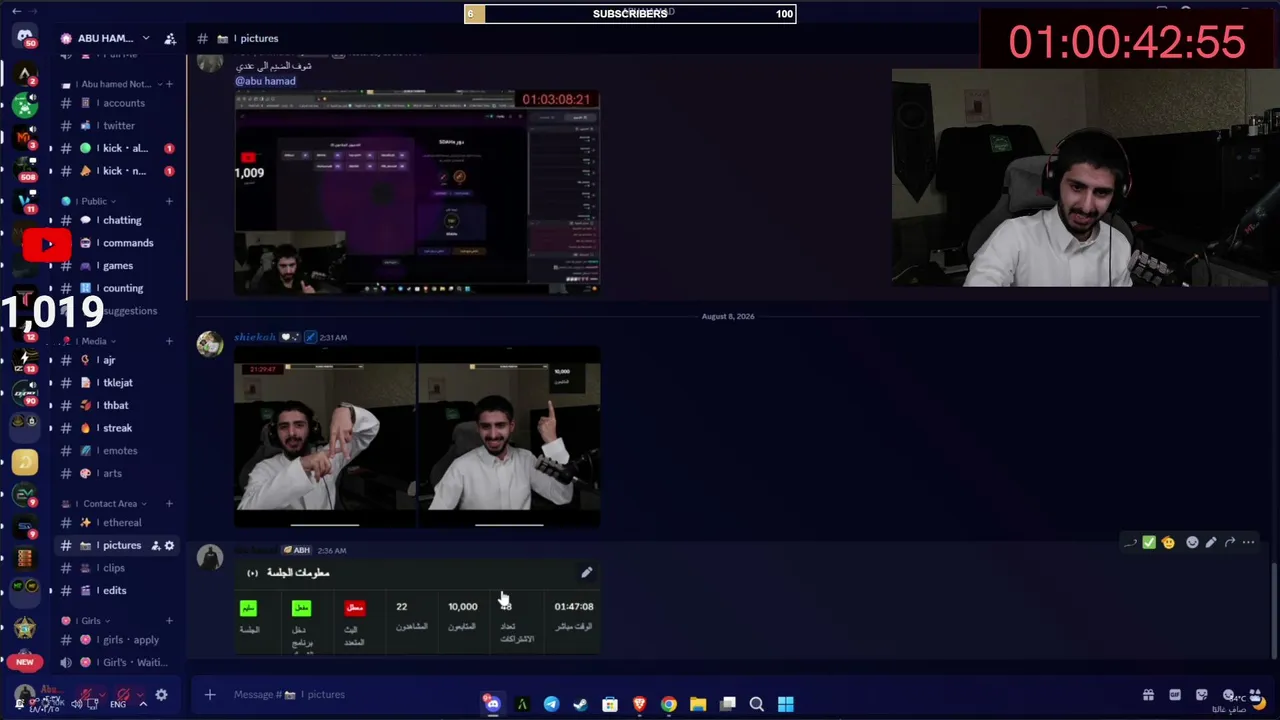The width and height of the screenshot is (1280, 720).
Task: Open the ABH message author avatar
Action: [x=210, y=557]
